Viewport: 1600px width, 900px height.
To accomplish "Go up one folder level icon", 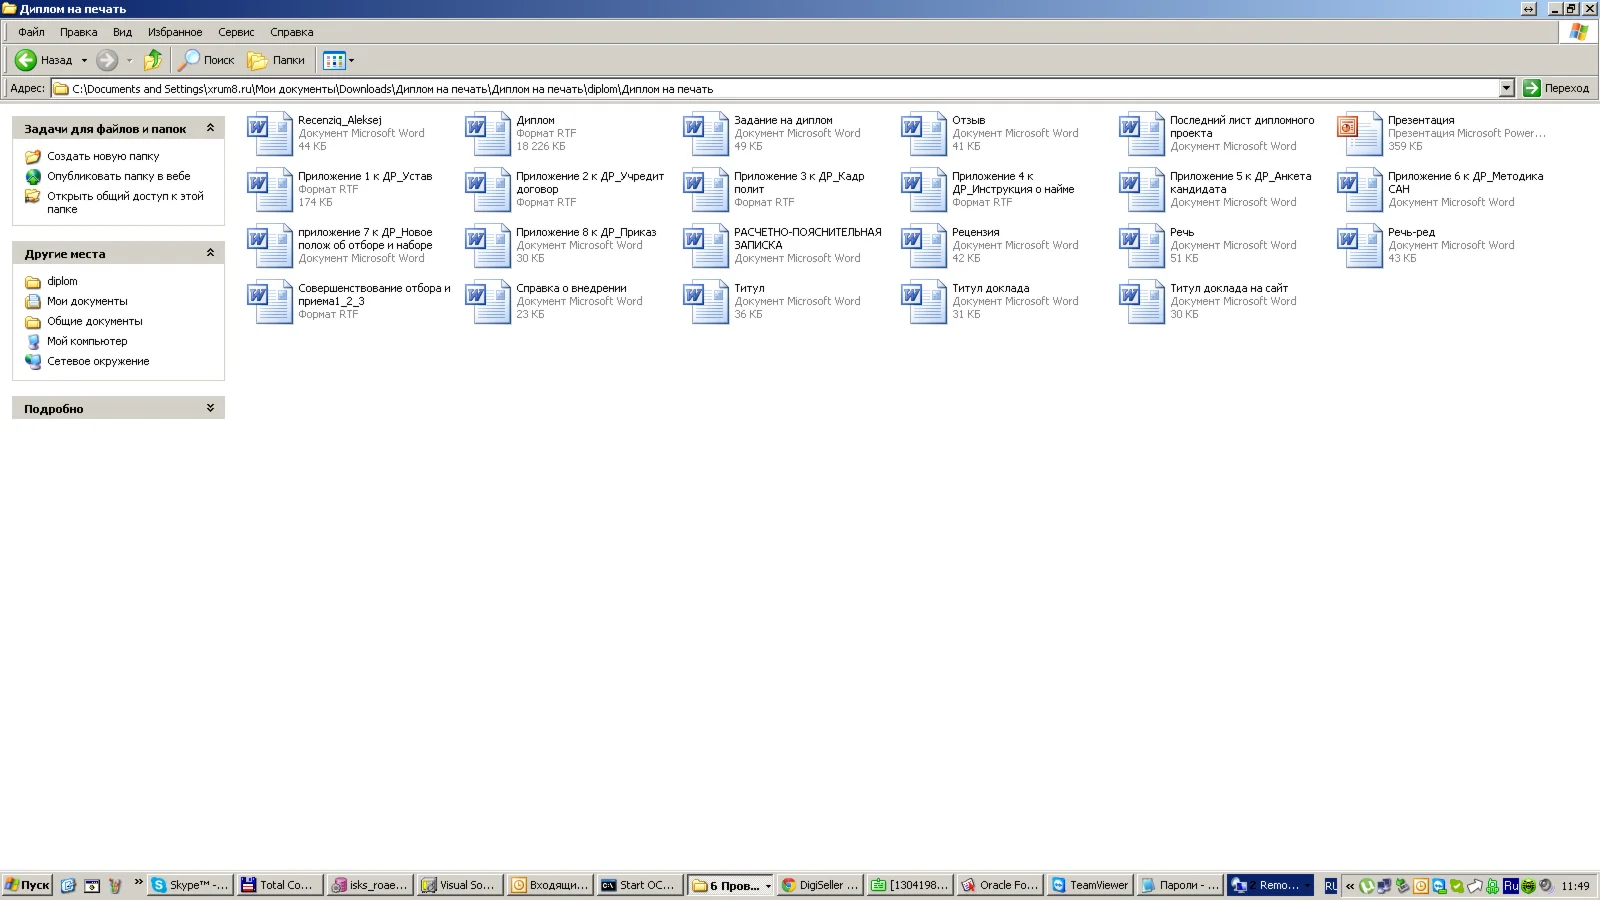I will coord(153,60).
